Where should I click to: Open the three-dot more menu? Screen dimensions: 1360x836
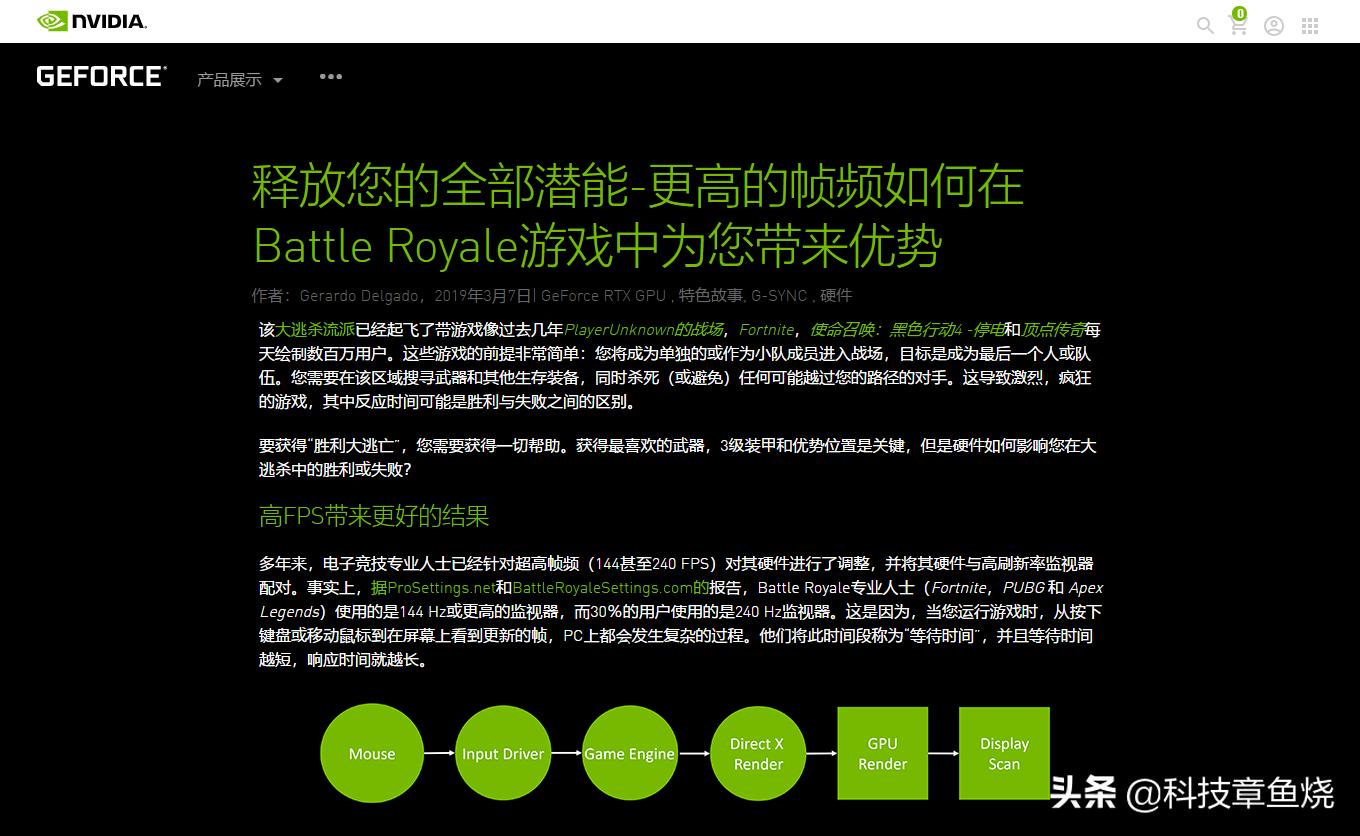[331, 77]
